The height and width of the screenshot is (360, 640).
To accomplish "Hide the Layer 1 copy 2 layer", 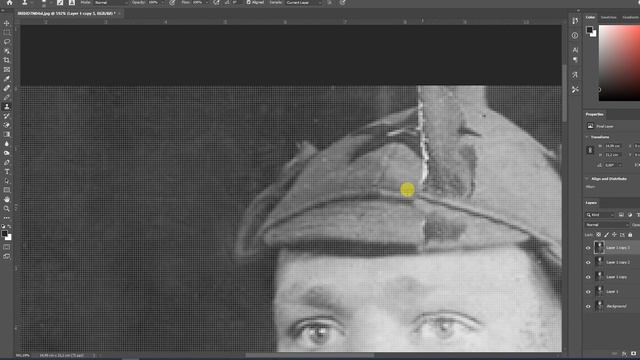I will (588, 262).
